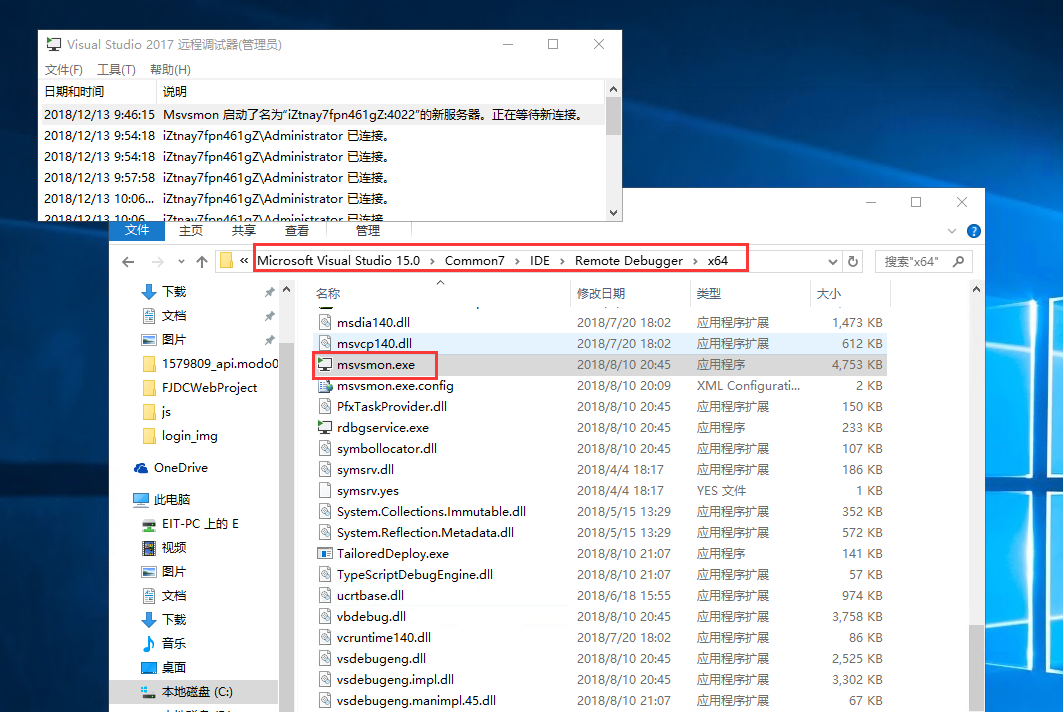Switch to the 查看 ribbon tab
Viewport: 1063px width, 712px height.
(296, 230)
